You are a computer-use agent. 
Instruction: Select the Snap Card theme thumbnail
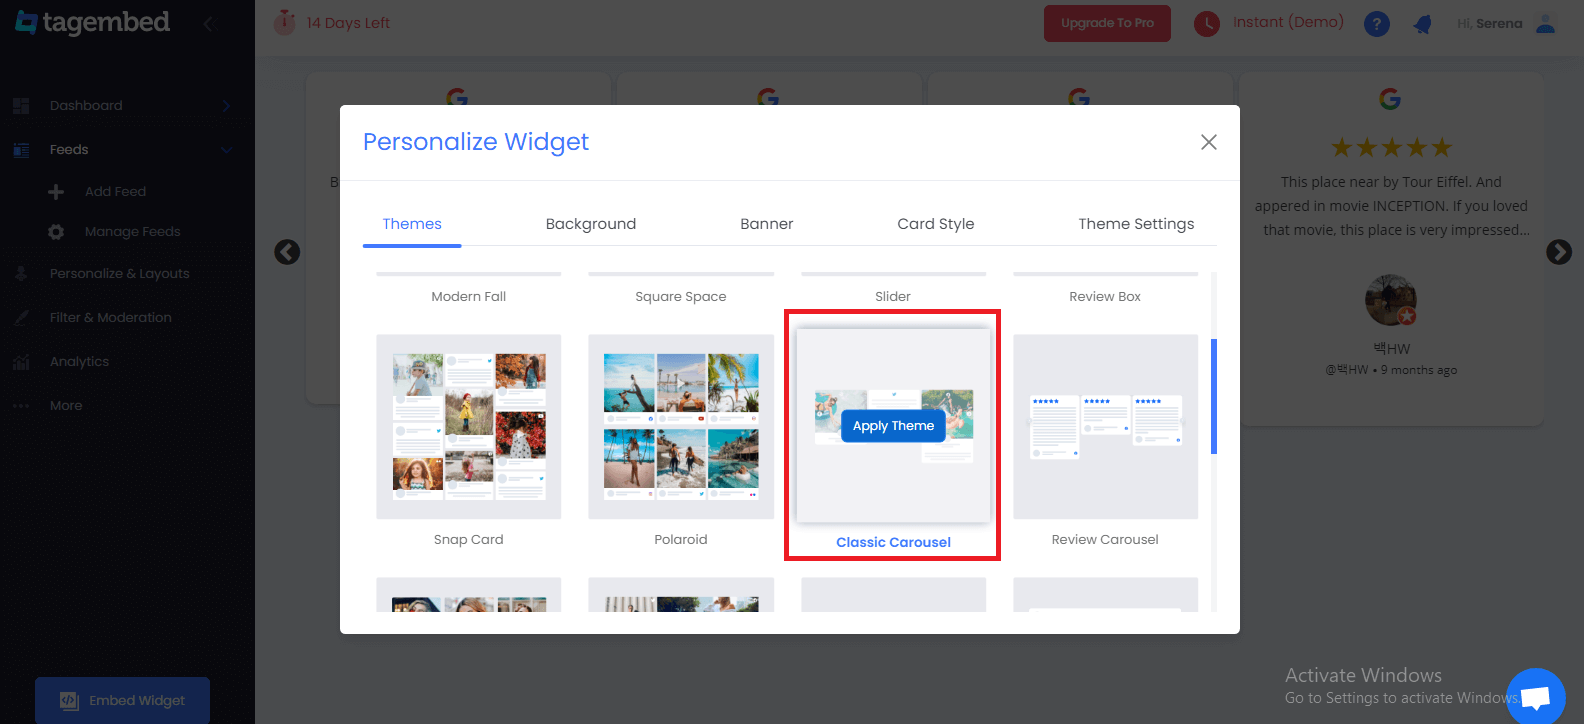(468, 427)
